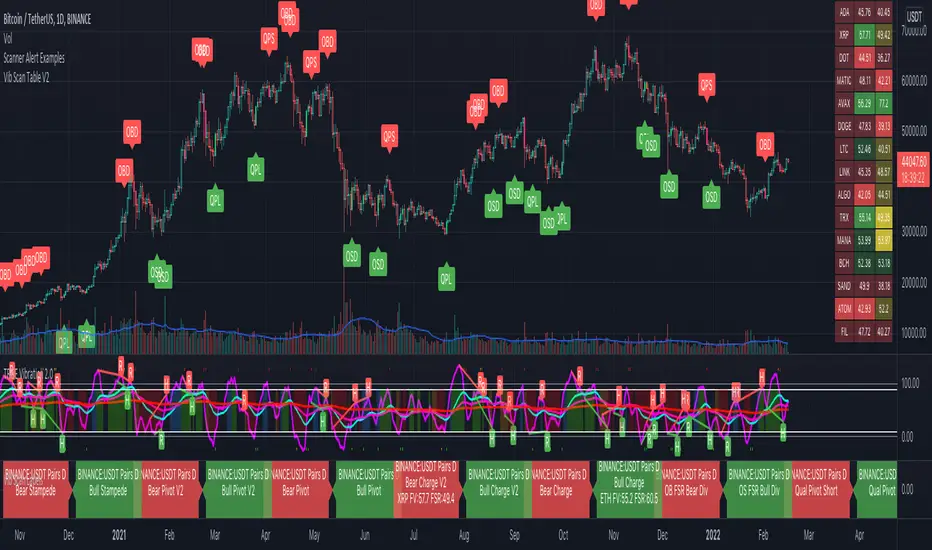
Task: Click the 2022 label on time axis
Action: click(x=713, y=535)
